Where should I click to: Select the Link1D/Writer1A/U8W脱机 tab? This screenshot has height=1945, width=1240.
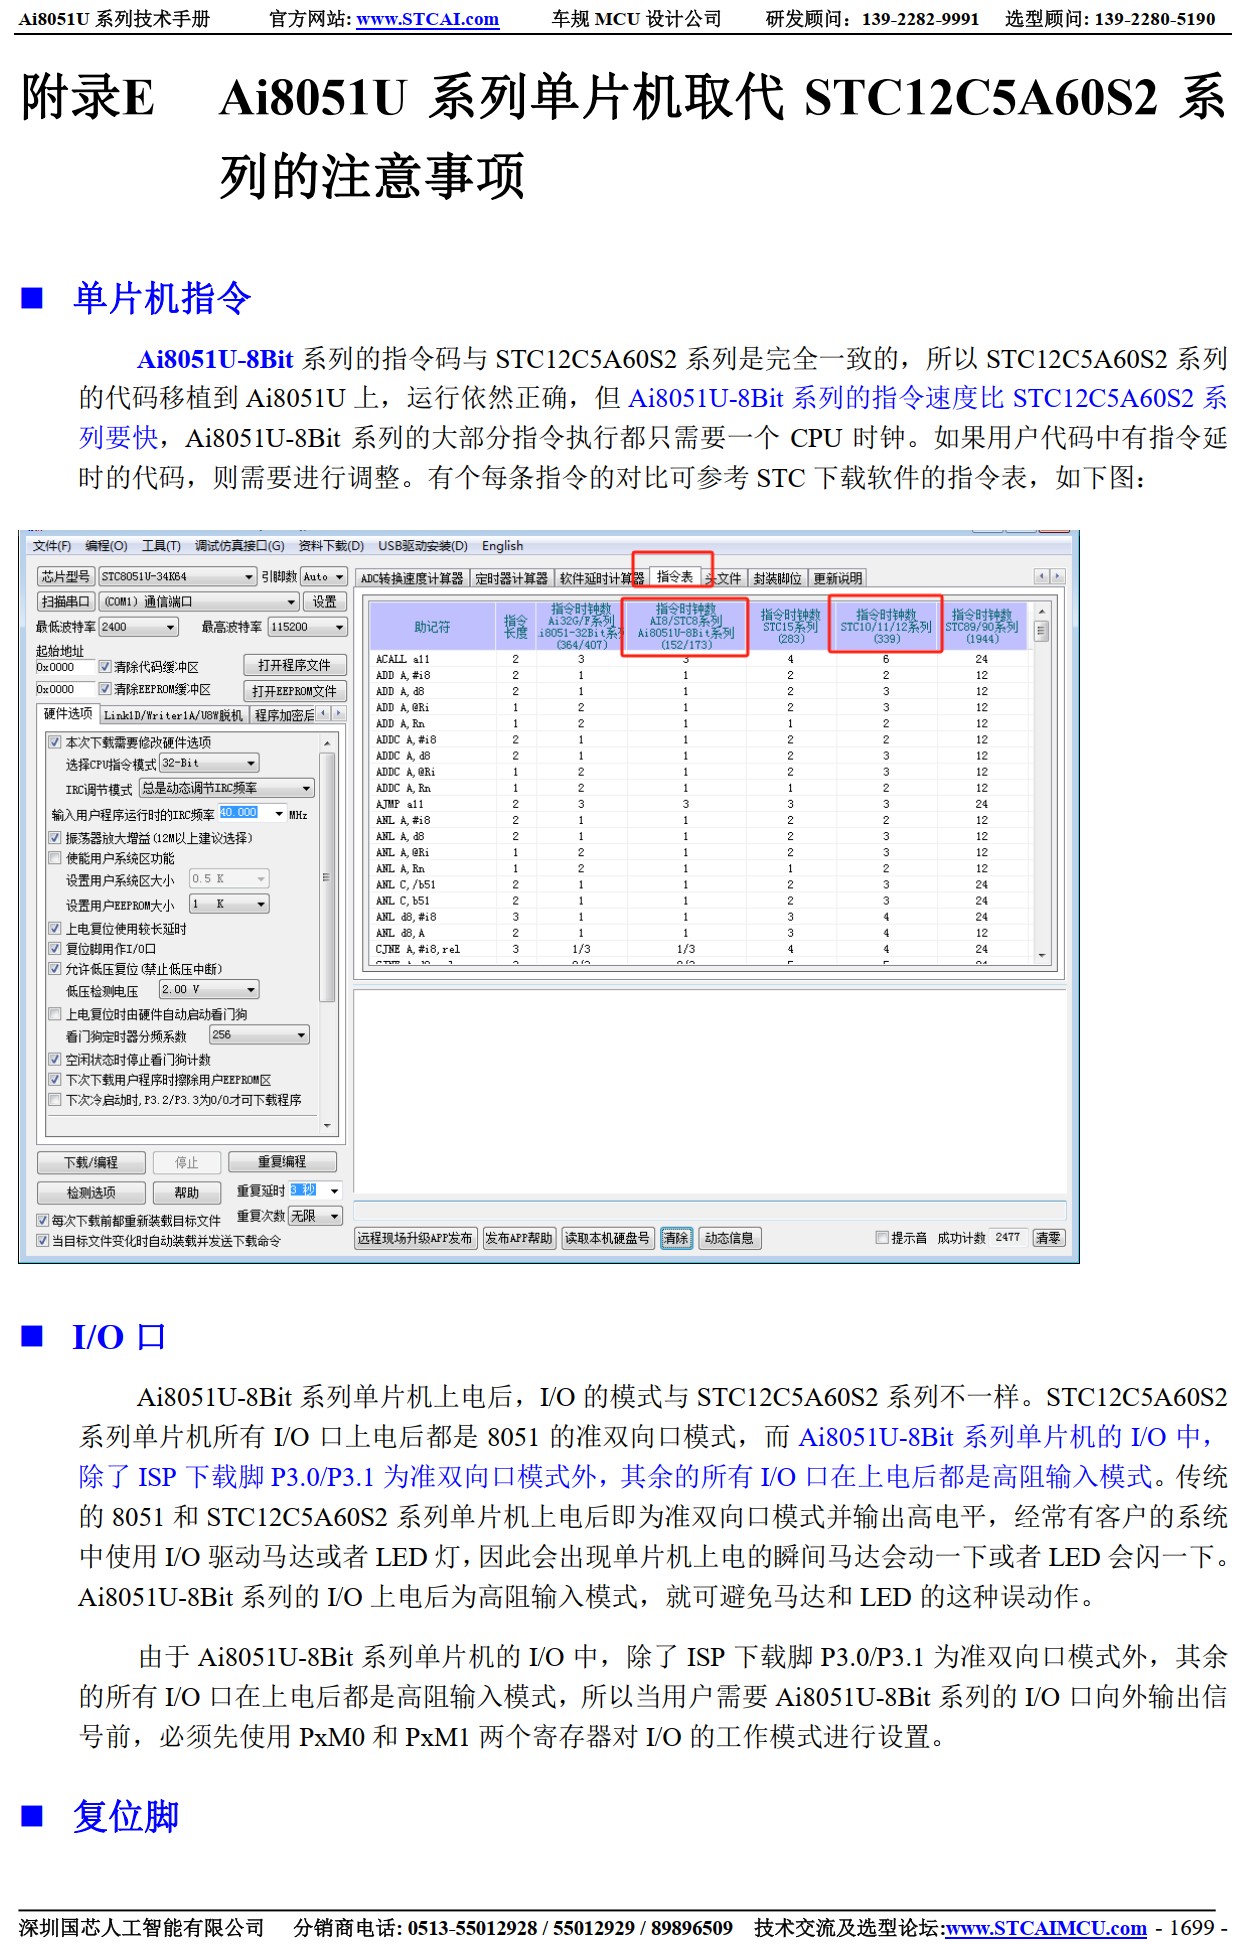173,716
